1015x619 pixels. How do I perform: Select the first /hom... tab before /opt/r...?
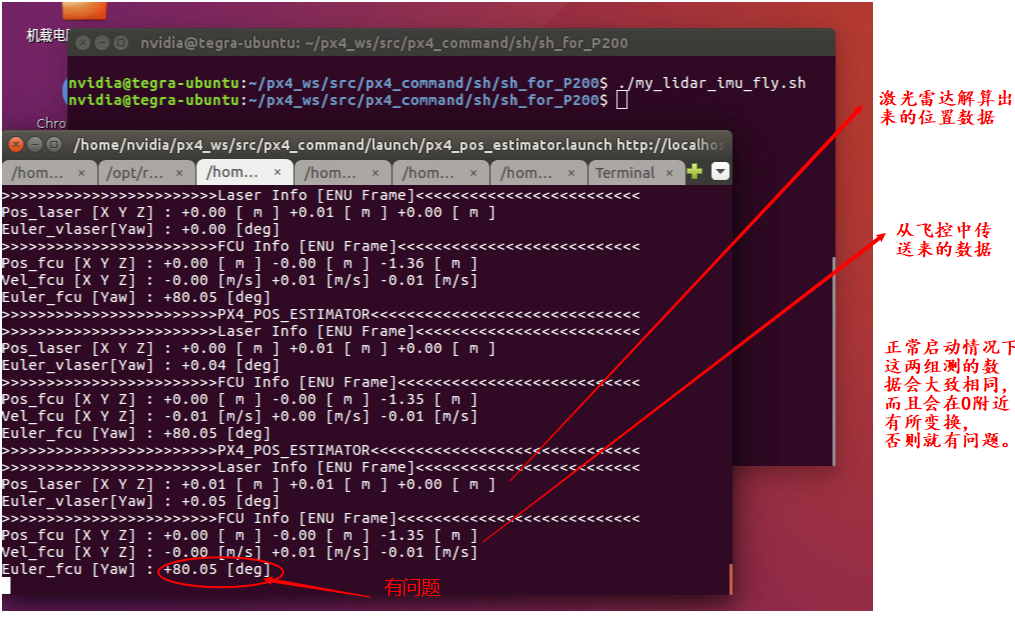tap(49, 173)
